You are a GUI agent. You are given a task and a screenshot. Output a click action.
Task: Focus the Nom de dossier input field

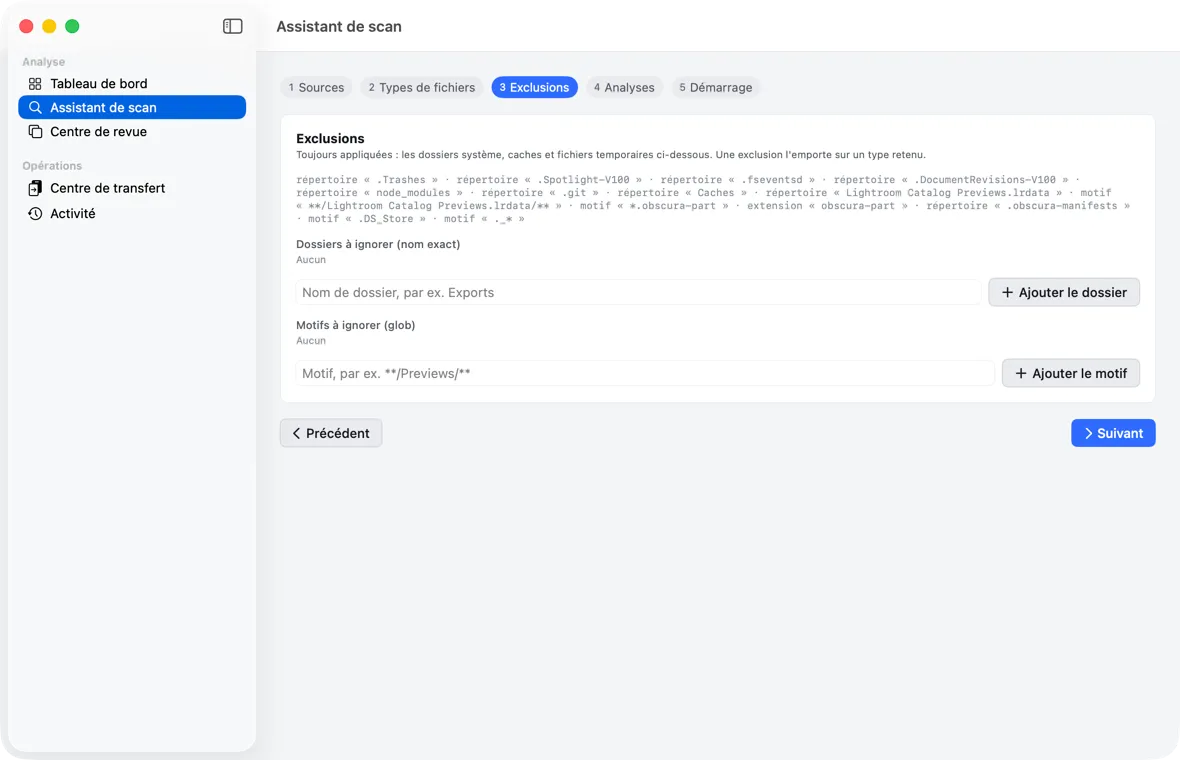(638, 292)
